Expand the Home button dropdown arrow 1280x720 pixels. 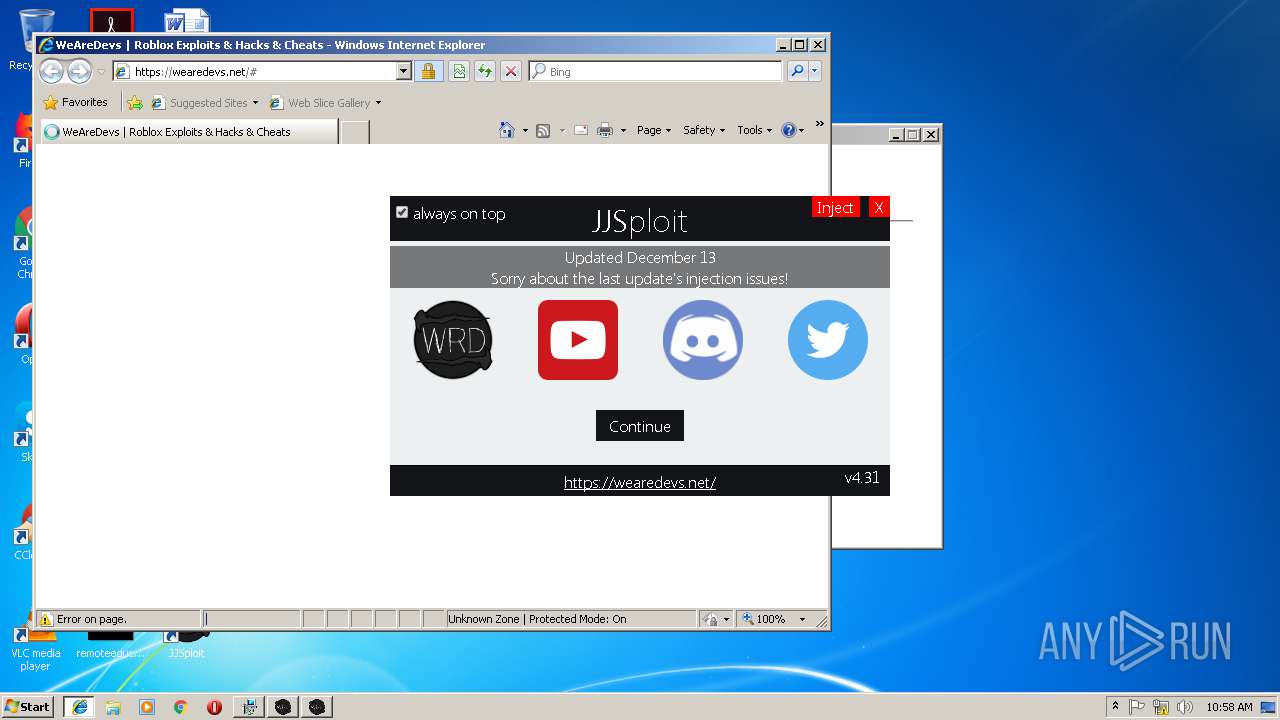[525, 131]
